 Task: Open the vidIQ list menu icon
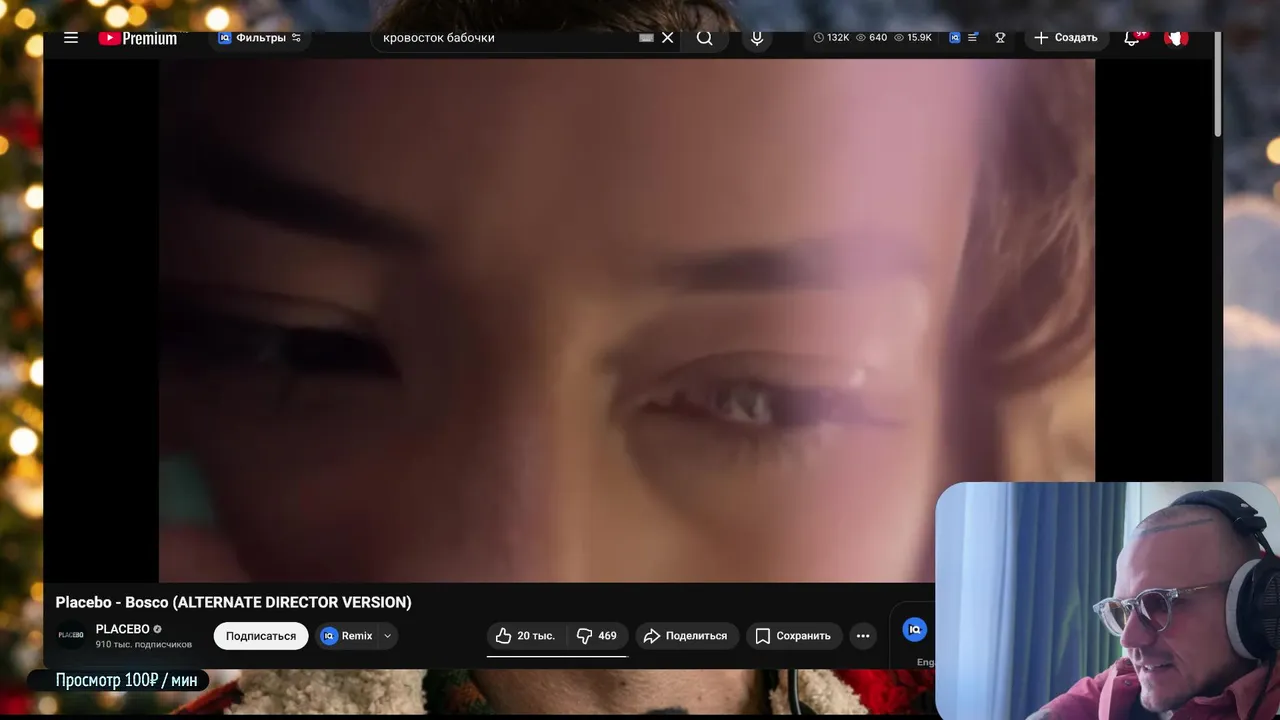pyautogui.click(x=973, y=38)
